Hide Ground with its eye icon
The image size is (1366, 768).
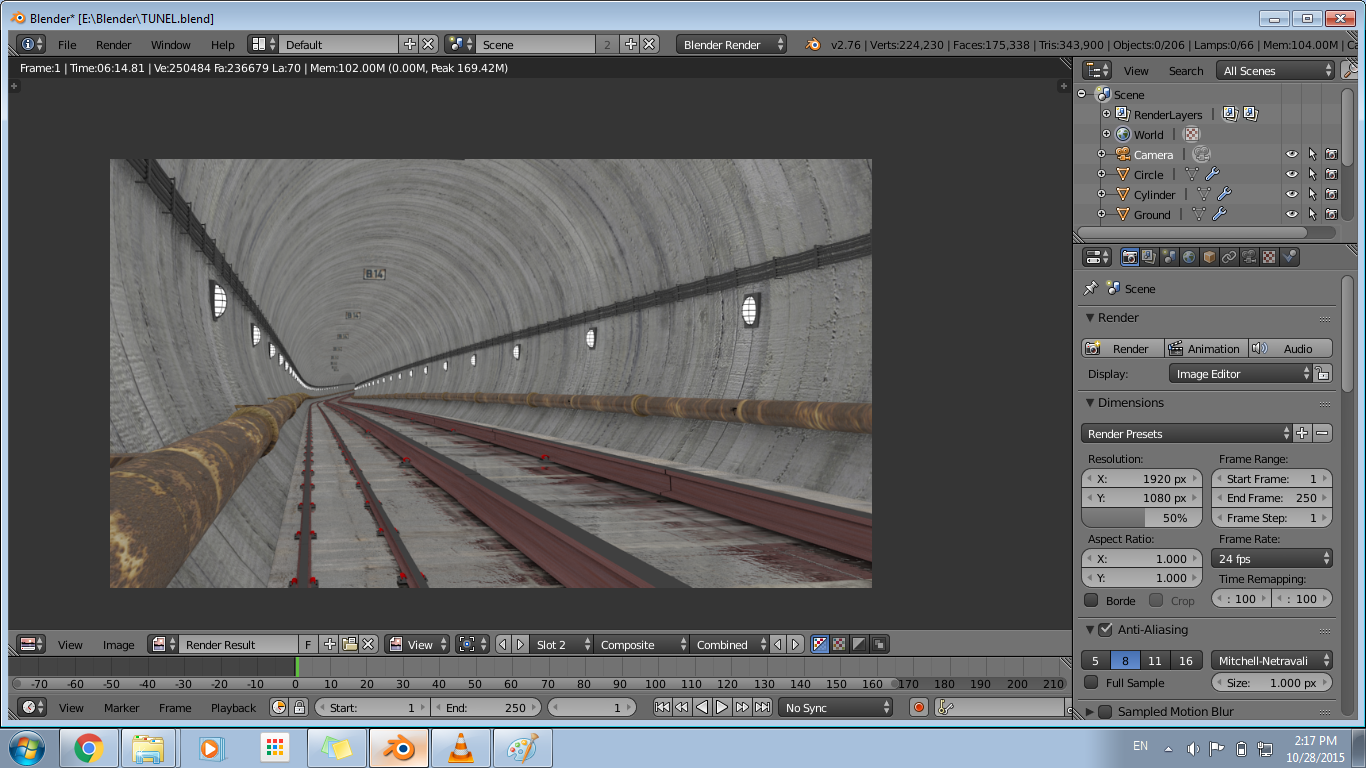coord(1291,214)
